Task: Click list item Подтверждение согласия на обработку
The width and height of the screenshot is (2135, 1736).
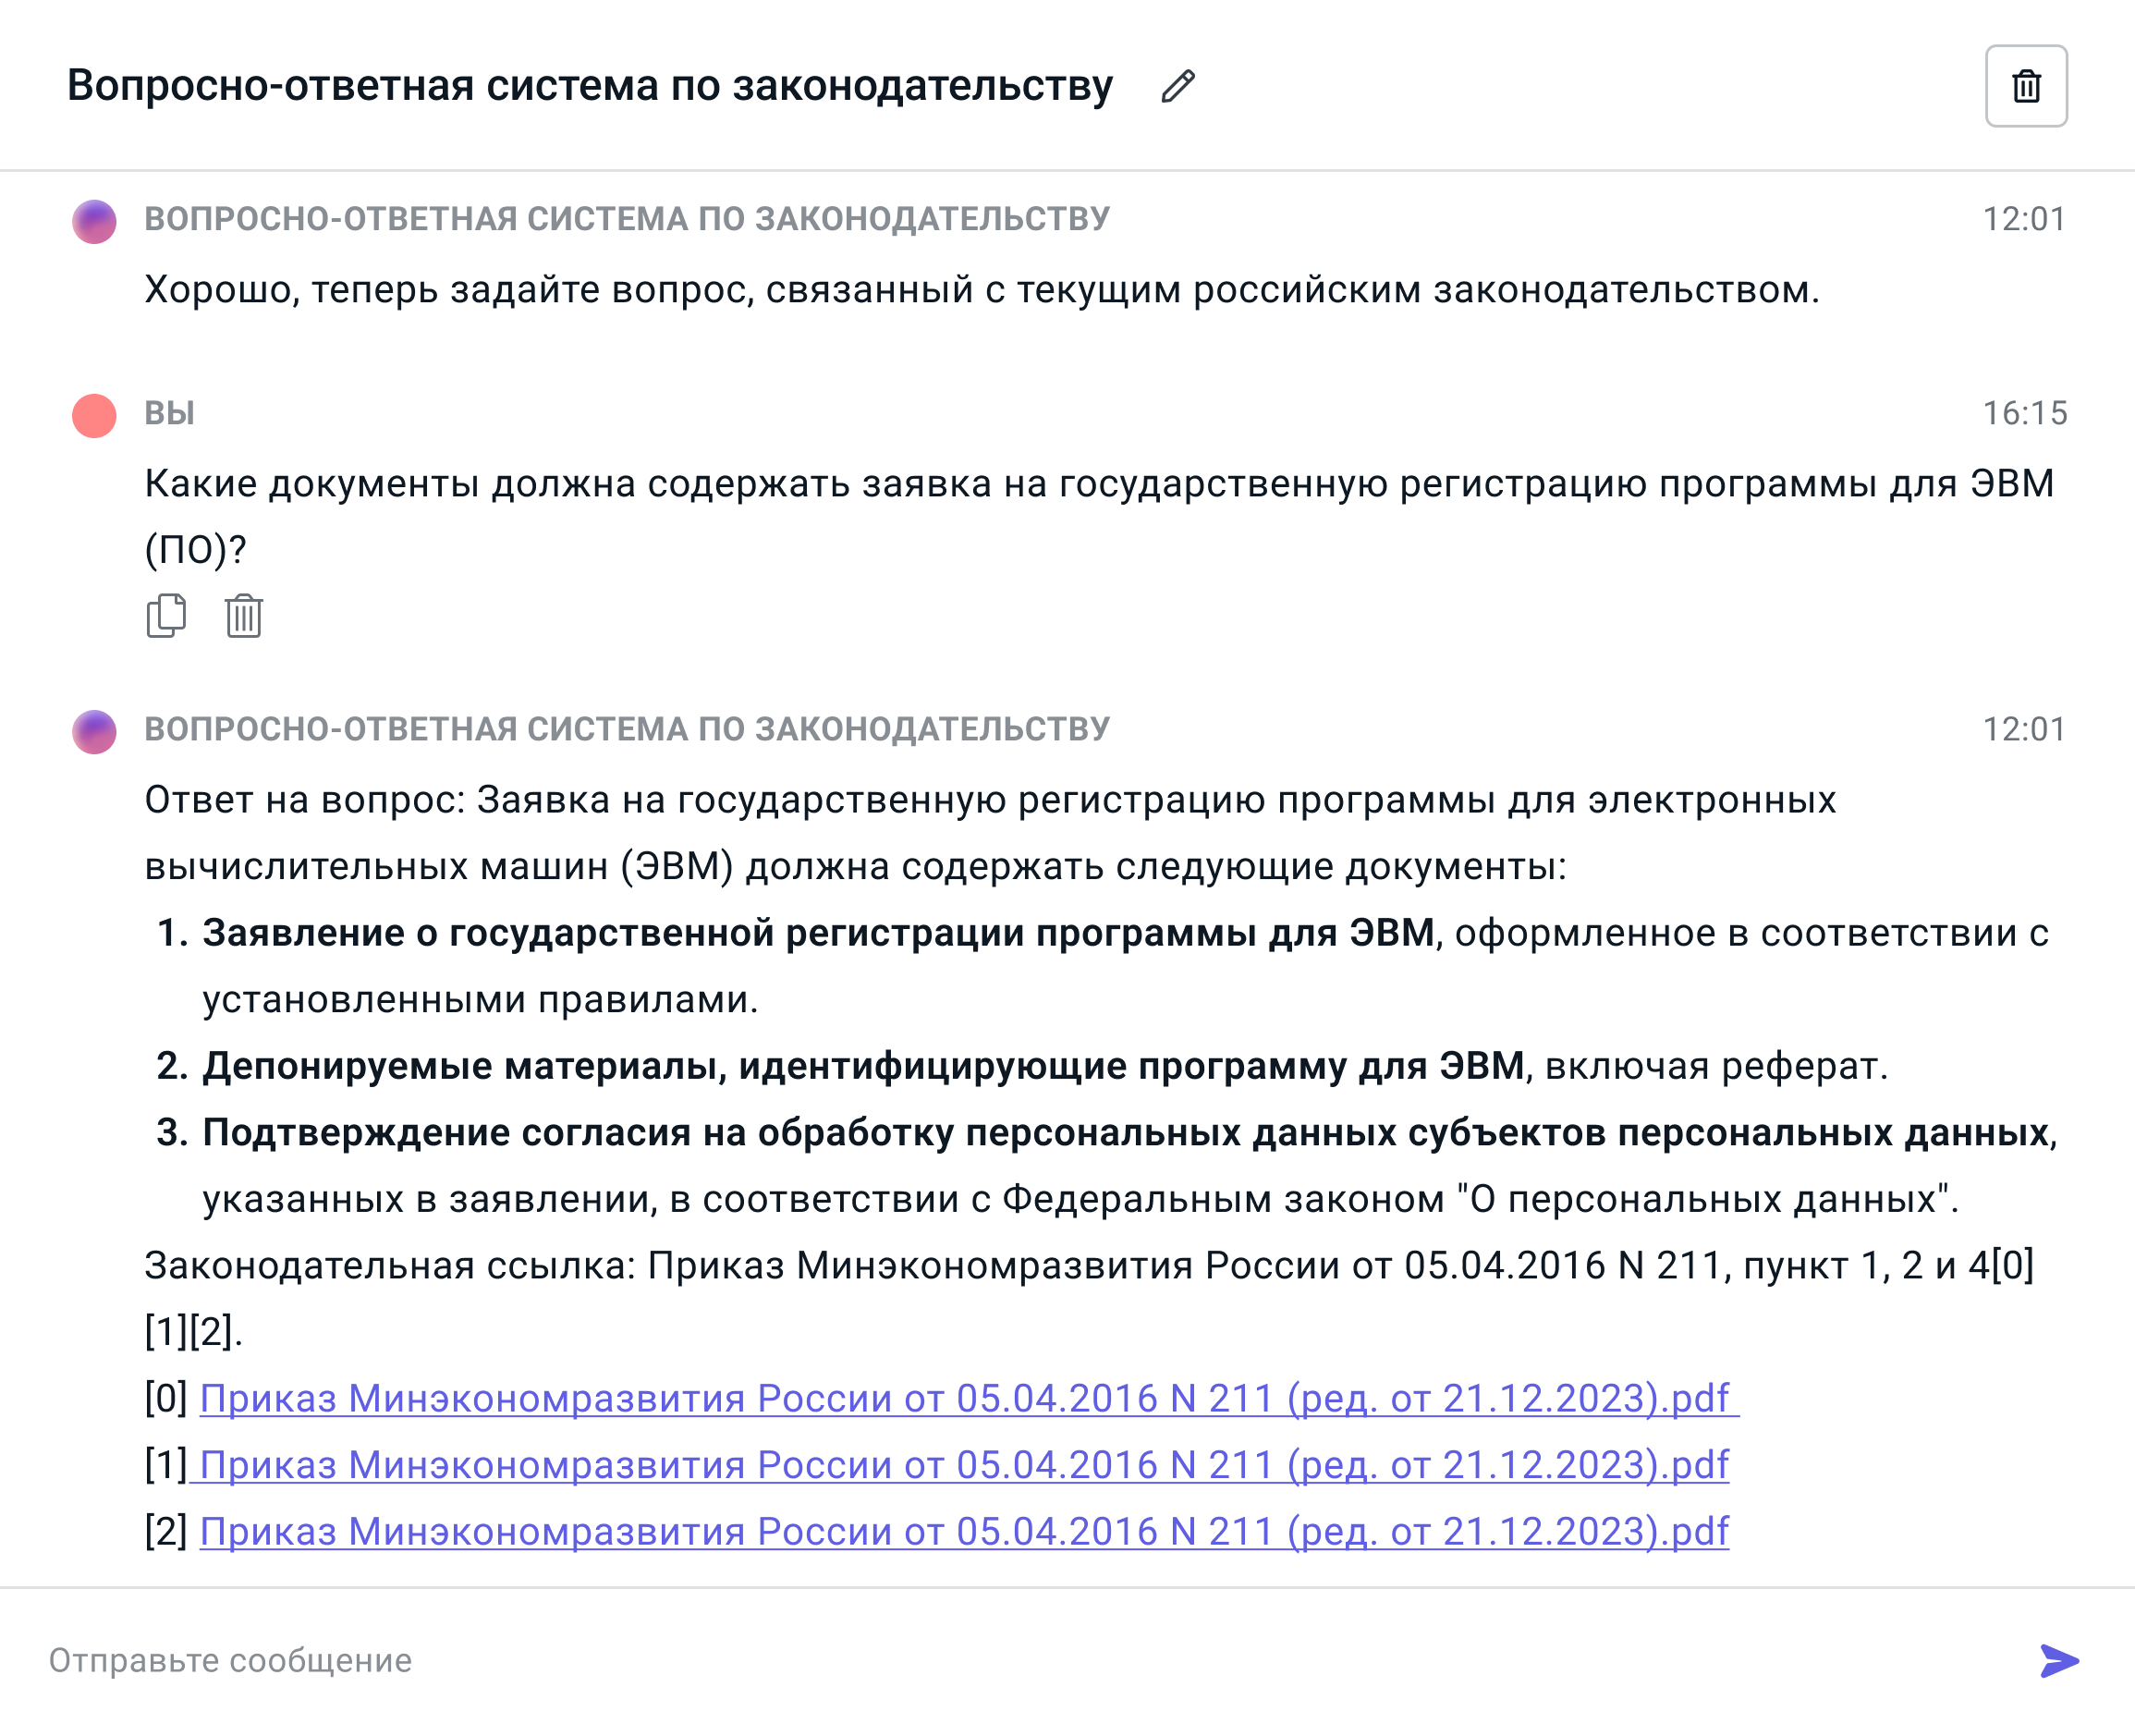Action: 1124,1133
